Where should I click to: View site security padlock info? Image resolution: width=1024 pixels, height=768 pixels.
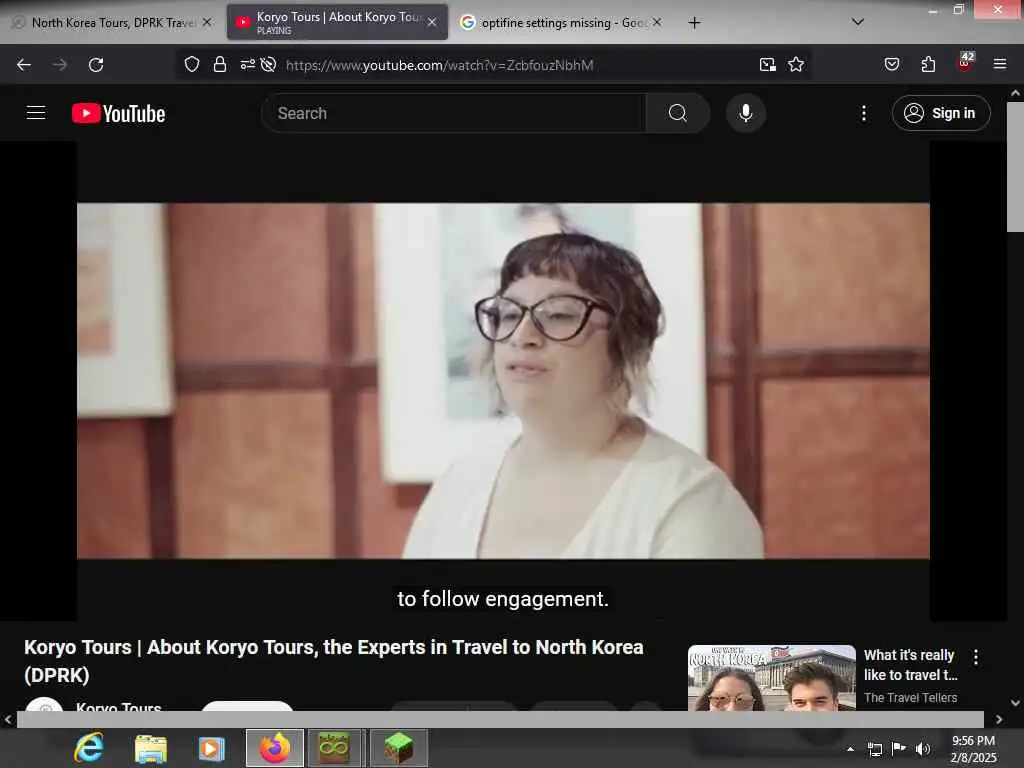pos(220,64)
